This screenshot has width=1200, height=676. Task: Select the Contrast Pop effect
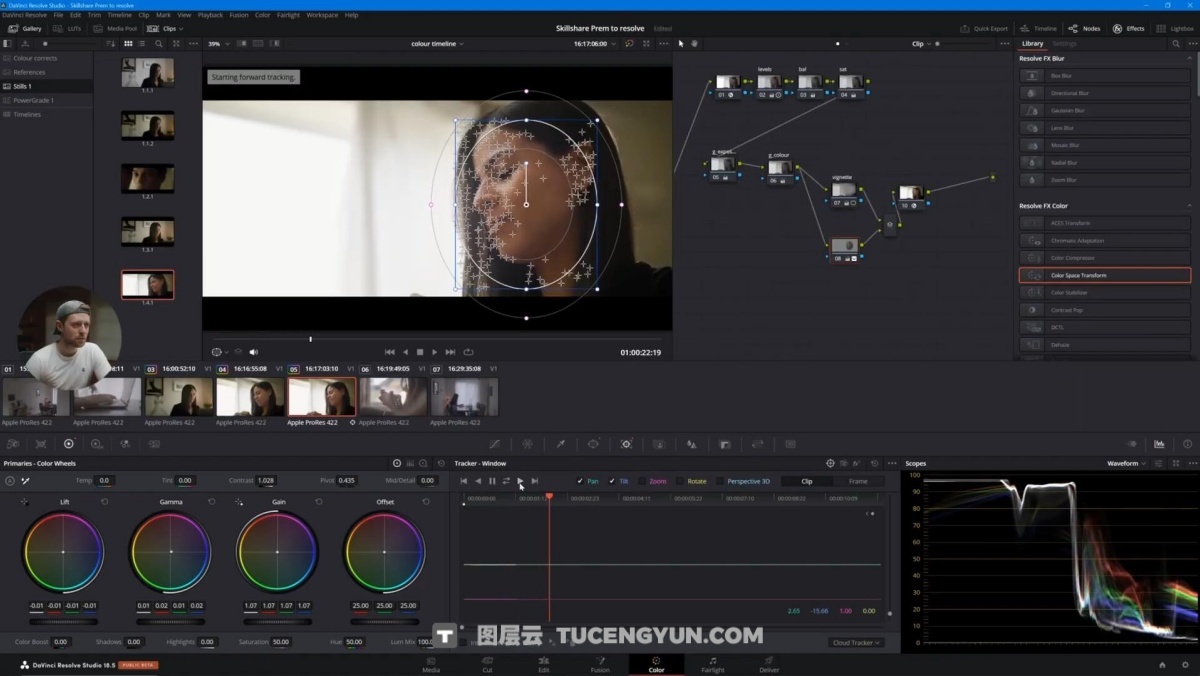click(1105, 310)
